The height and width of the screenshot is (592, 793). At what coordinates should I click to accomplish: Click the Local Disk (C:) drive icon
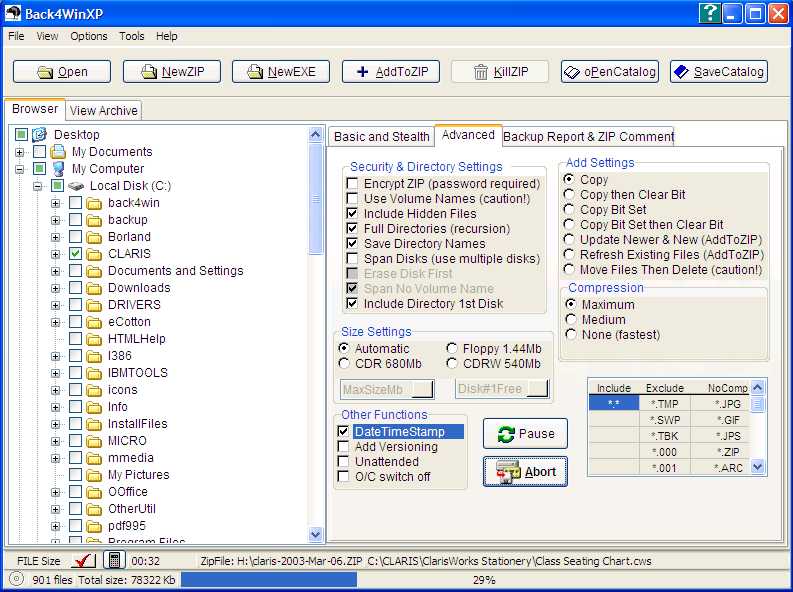pos(76,186)
